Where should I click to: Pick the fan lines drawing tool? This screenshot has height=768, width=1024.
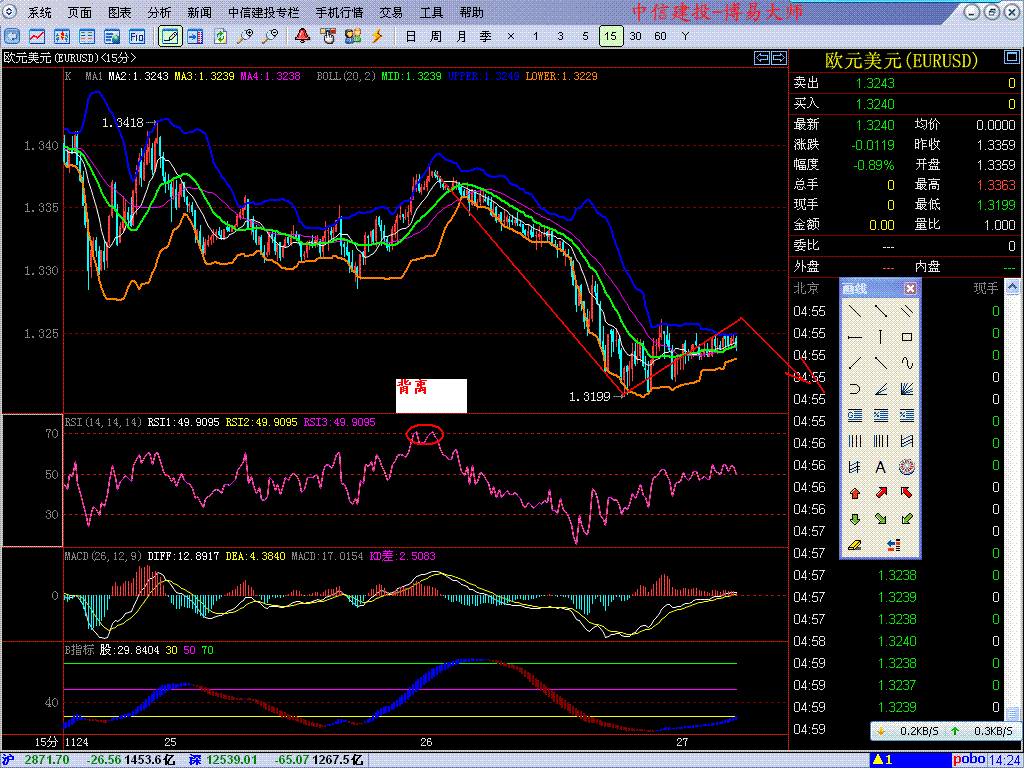[x=907, y=389]
